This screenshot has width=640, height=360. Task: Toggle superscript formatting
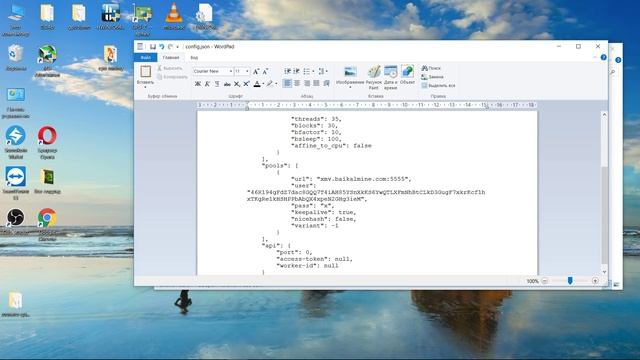[x=247, y=84]
